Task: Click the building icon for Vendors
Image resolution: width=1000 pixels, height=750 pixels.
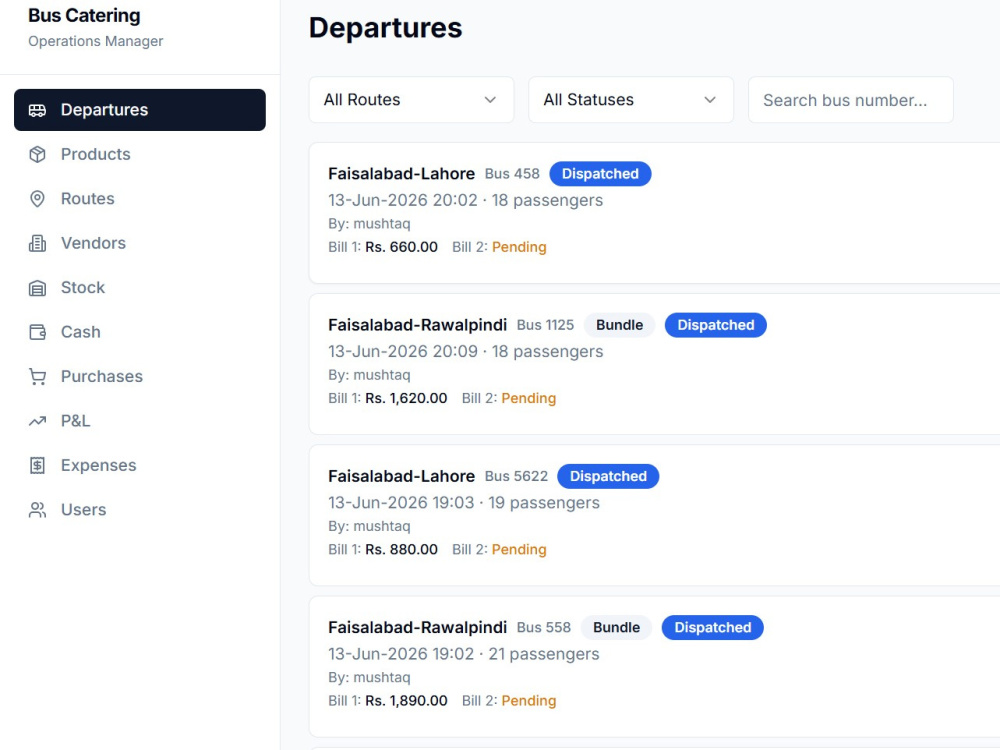Action: (37, 244)
